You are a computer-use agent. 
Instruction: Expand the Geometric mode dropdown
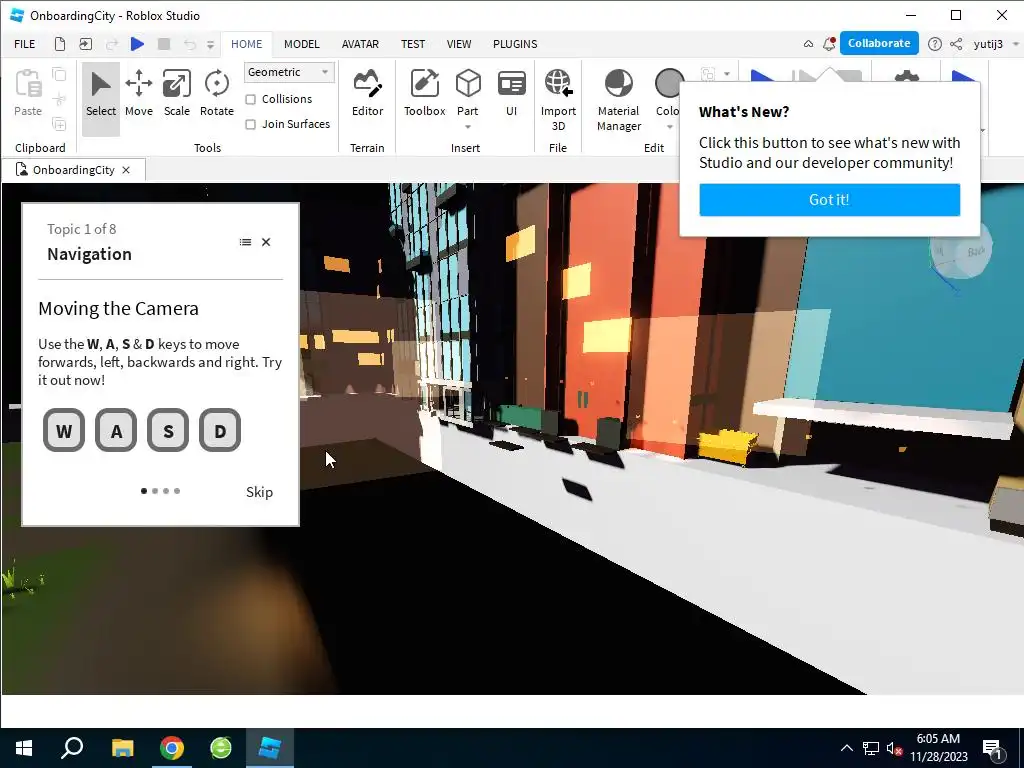(x=289, y=72)
